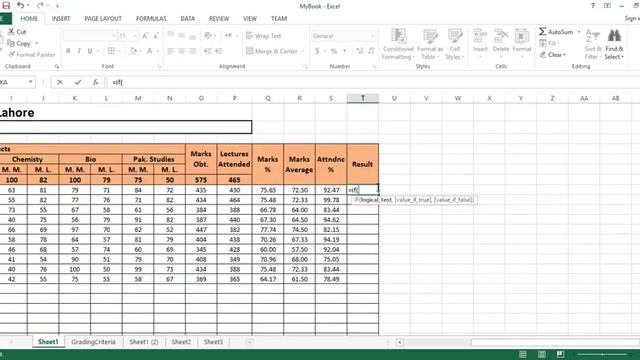Undo the last action

[x=20, y=5]
